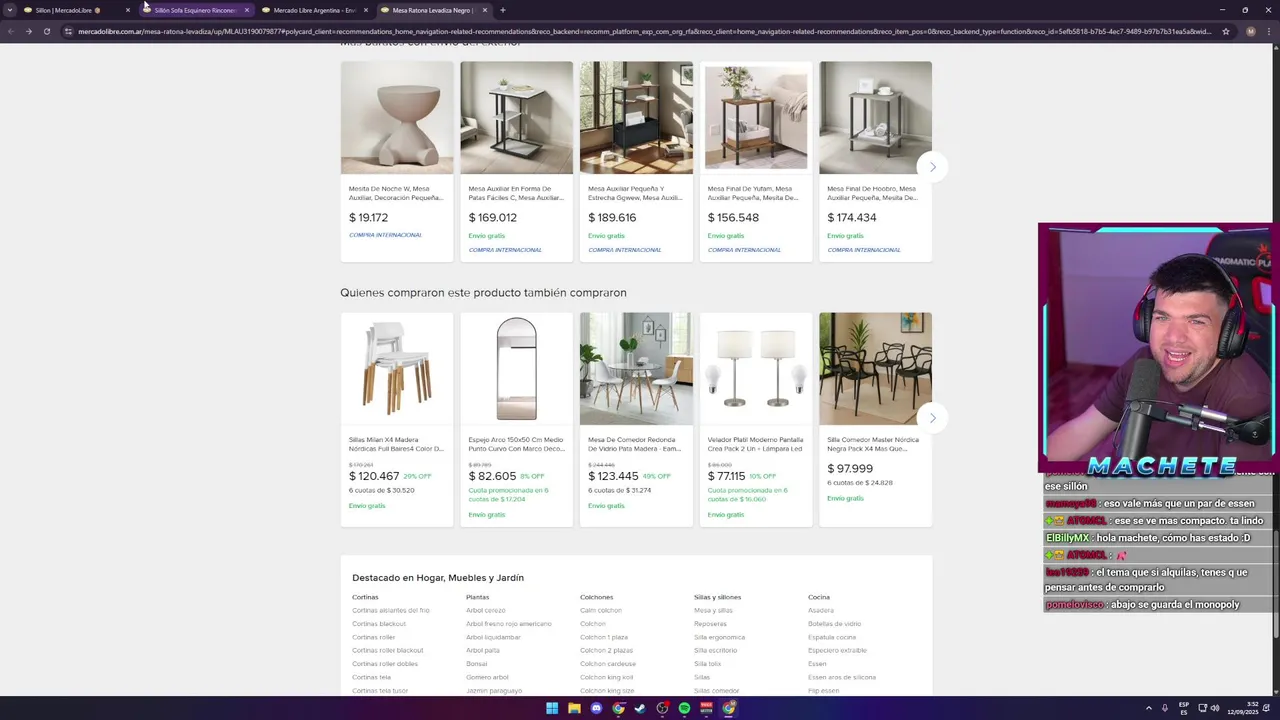1280x720 pixels.
Task: Click the $ 82.605 mirror price
Action: pos(492,476)
